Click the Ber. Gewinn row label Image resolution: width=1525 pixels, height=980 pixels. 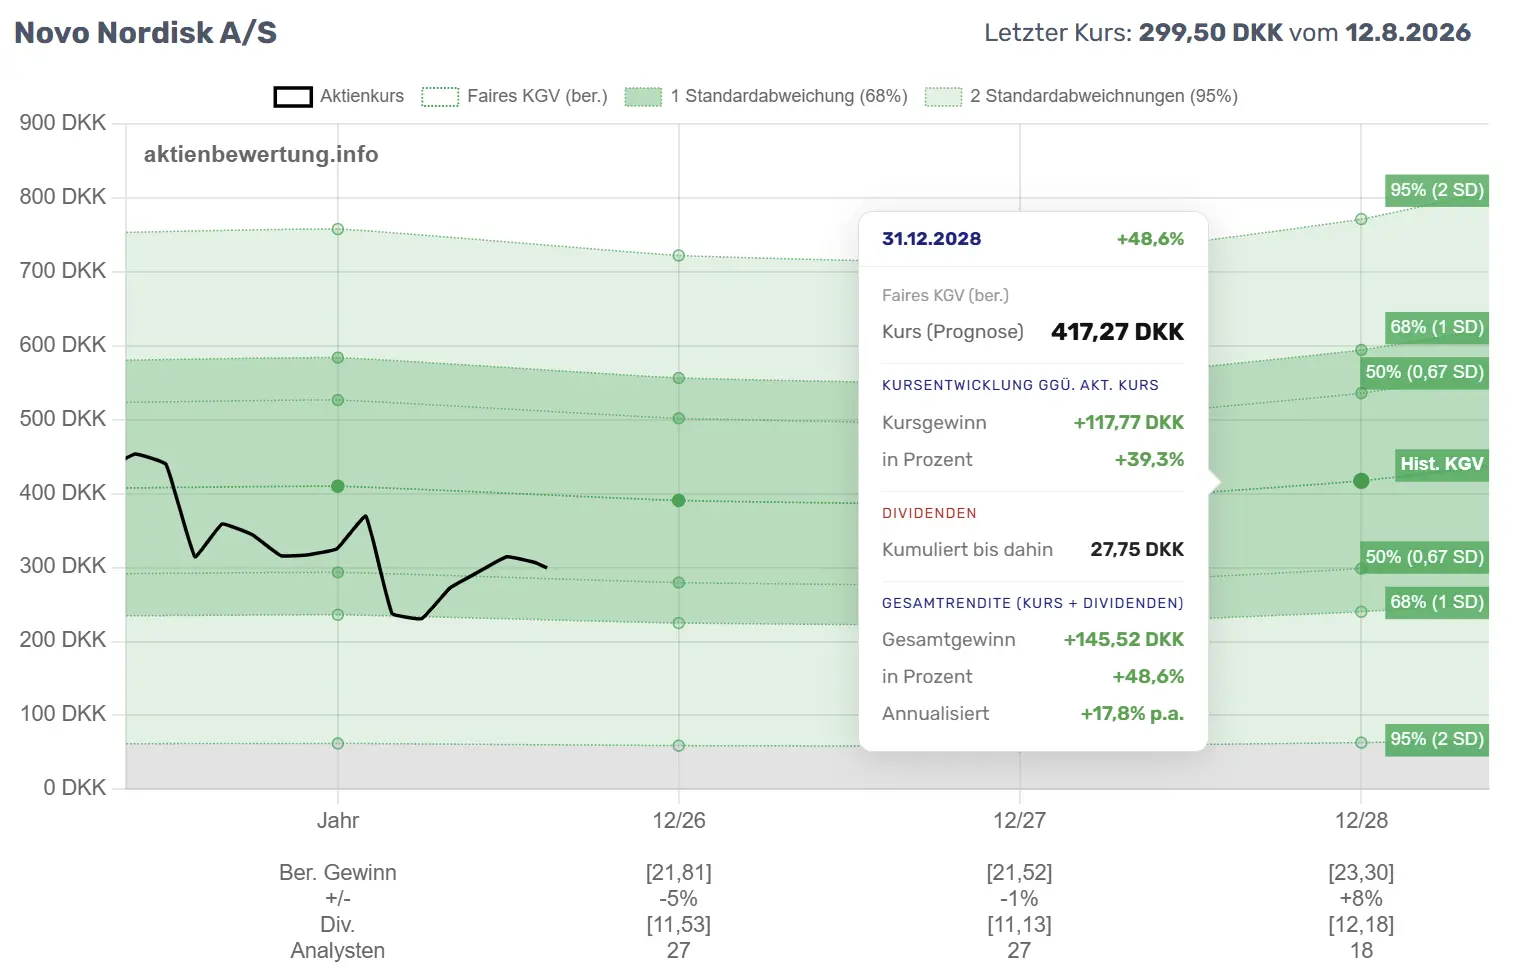(338, 873)
